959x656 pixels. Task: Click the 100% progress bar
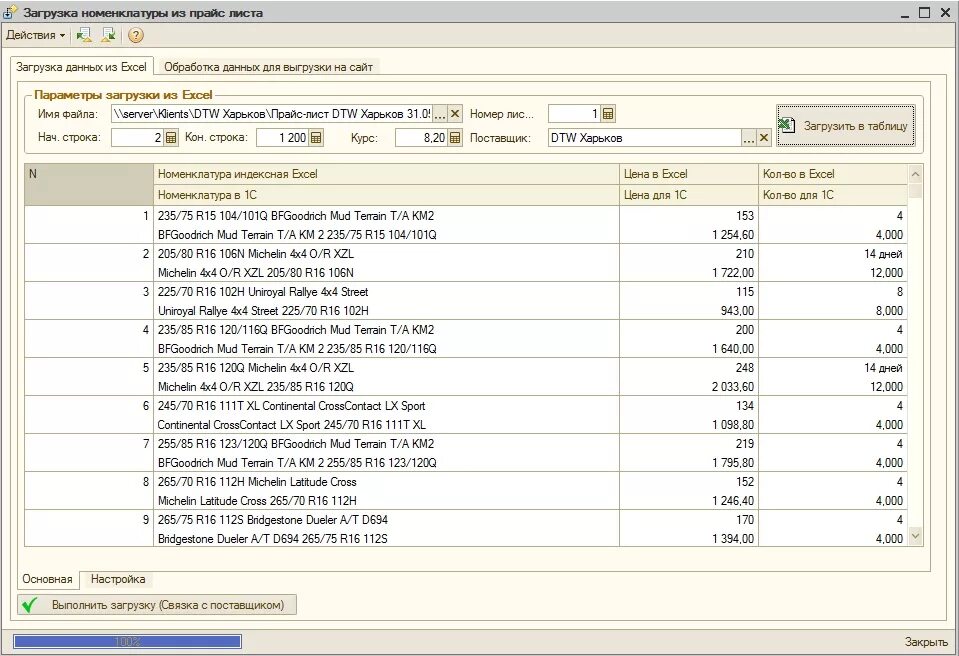point(127,641)
